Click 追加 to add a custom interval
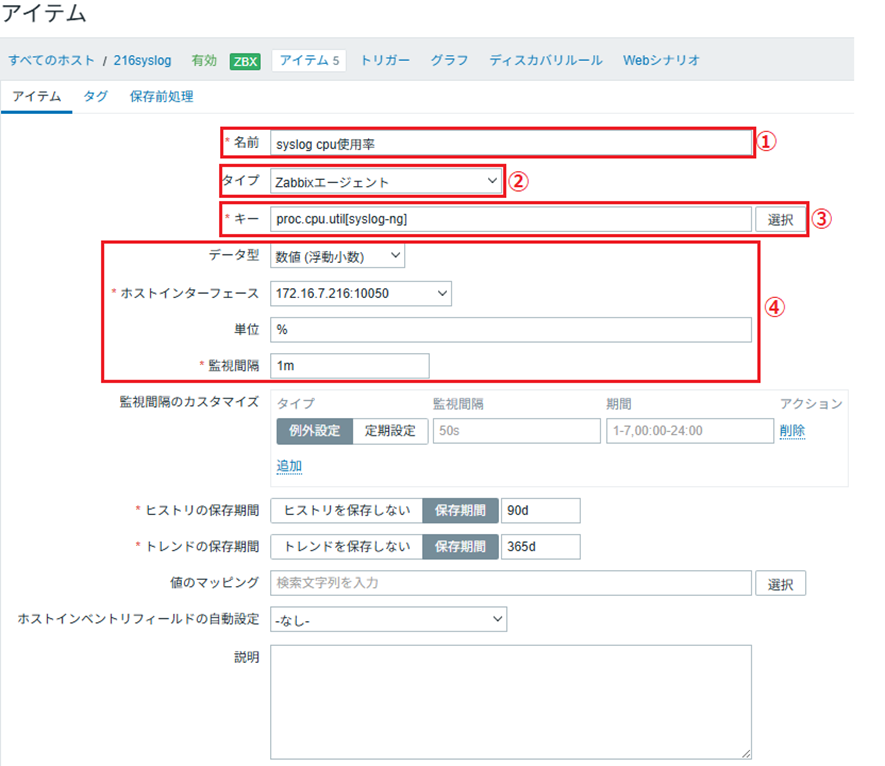This screenshot has height=766, width=885. tap(289, 466)
